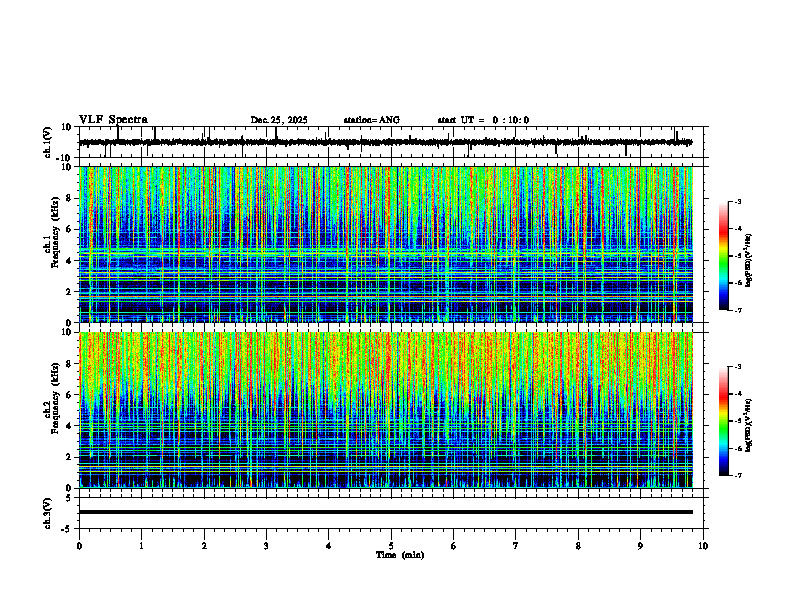
Task: Click inside the ch.1 frequency spectrogram
Action: click(x=386, y=244)
